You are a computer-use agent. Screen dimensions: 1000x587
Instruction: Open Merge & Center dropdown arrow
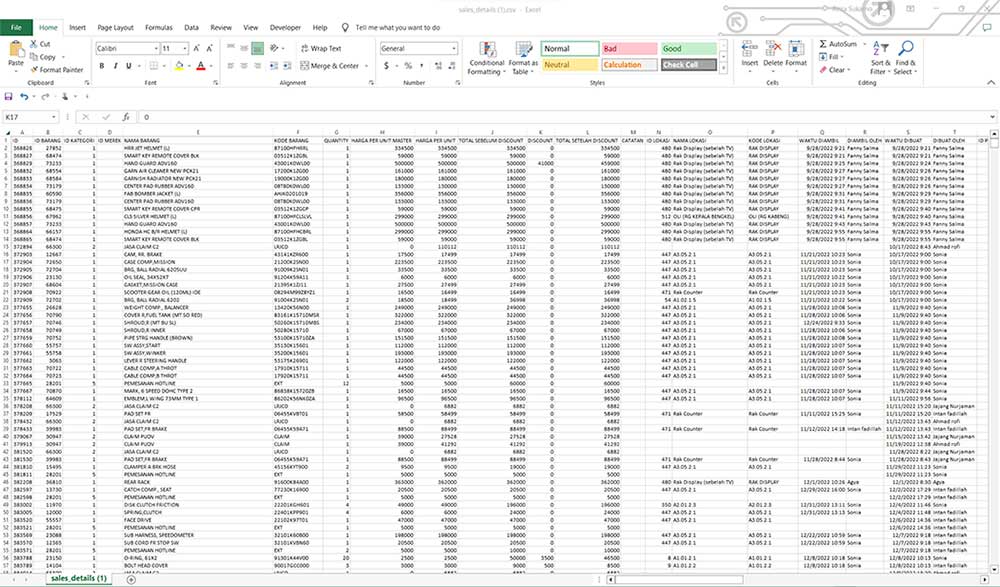[x=367, y=66]
